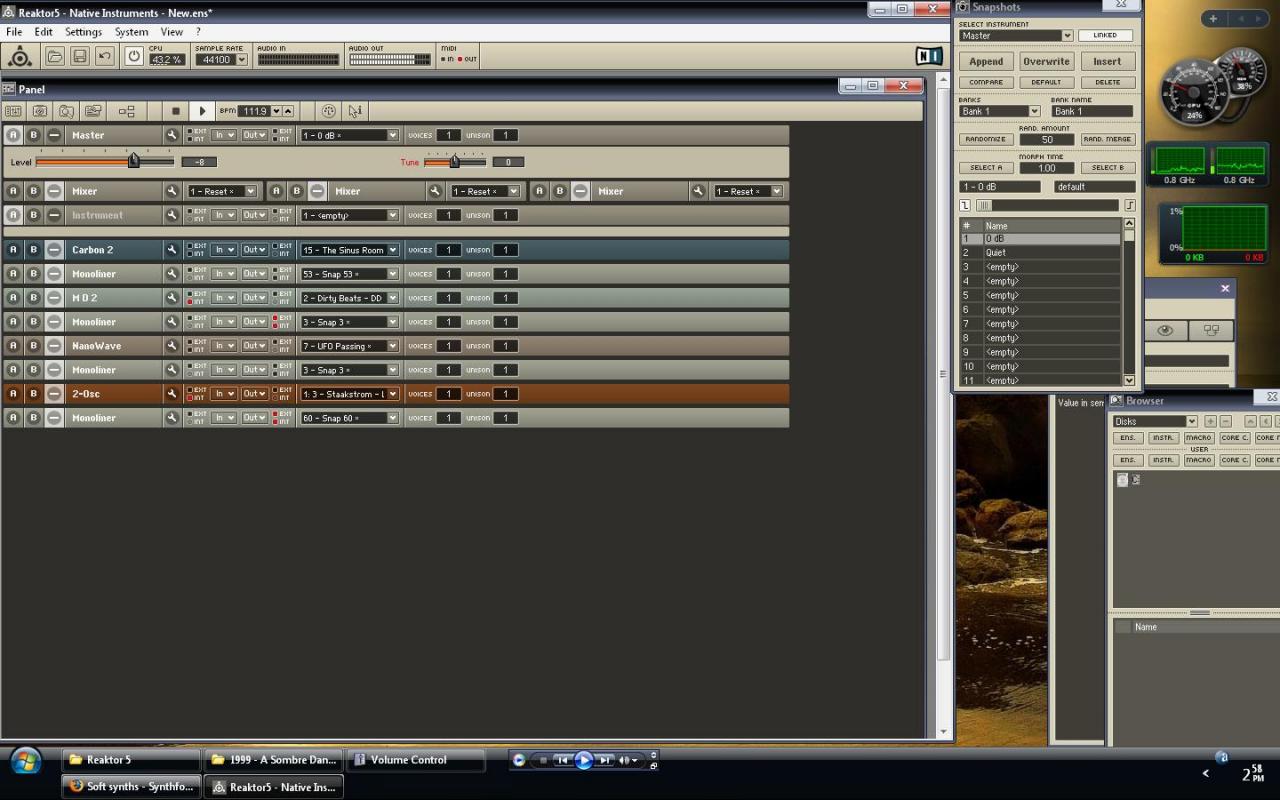
Task: Click the undo arrow icon in the main toolbar
Action: 104,56
